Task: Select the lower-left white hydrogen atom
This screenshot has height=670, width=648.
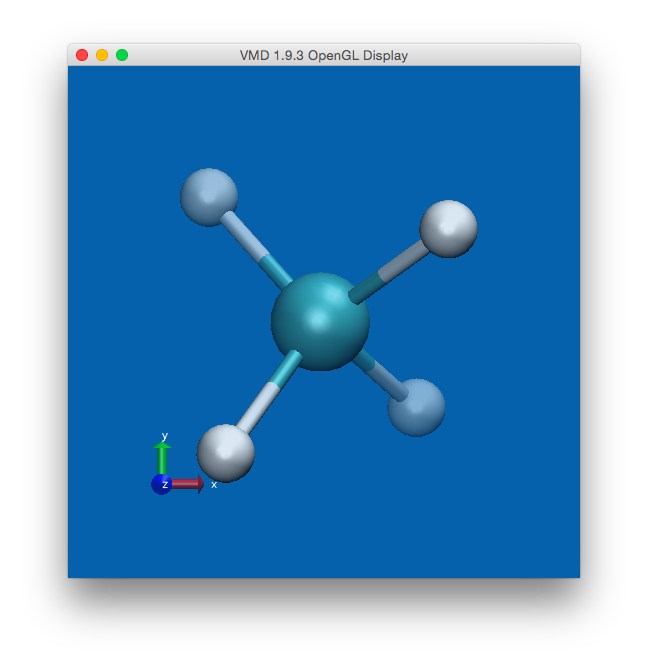Action: [x=226, y=453]
